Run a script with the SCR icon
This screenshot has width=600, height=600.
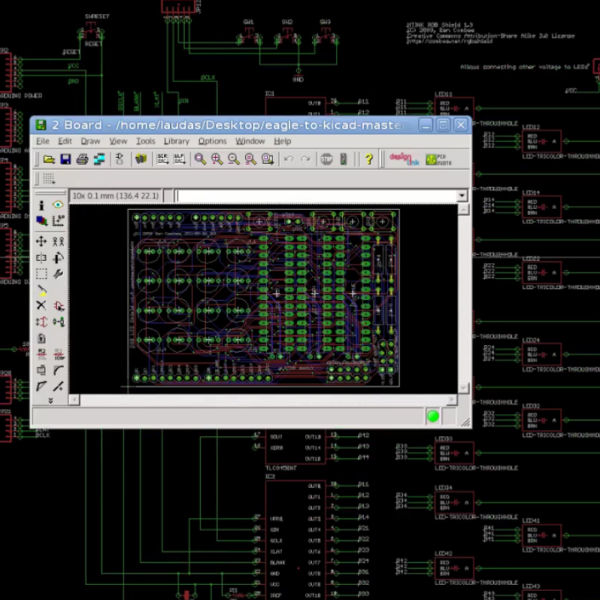[163, 159]
